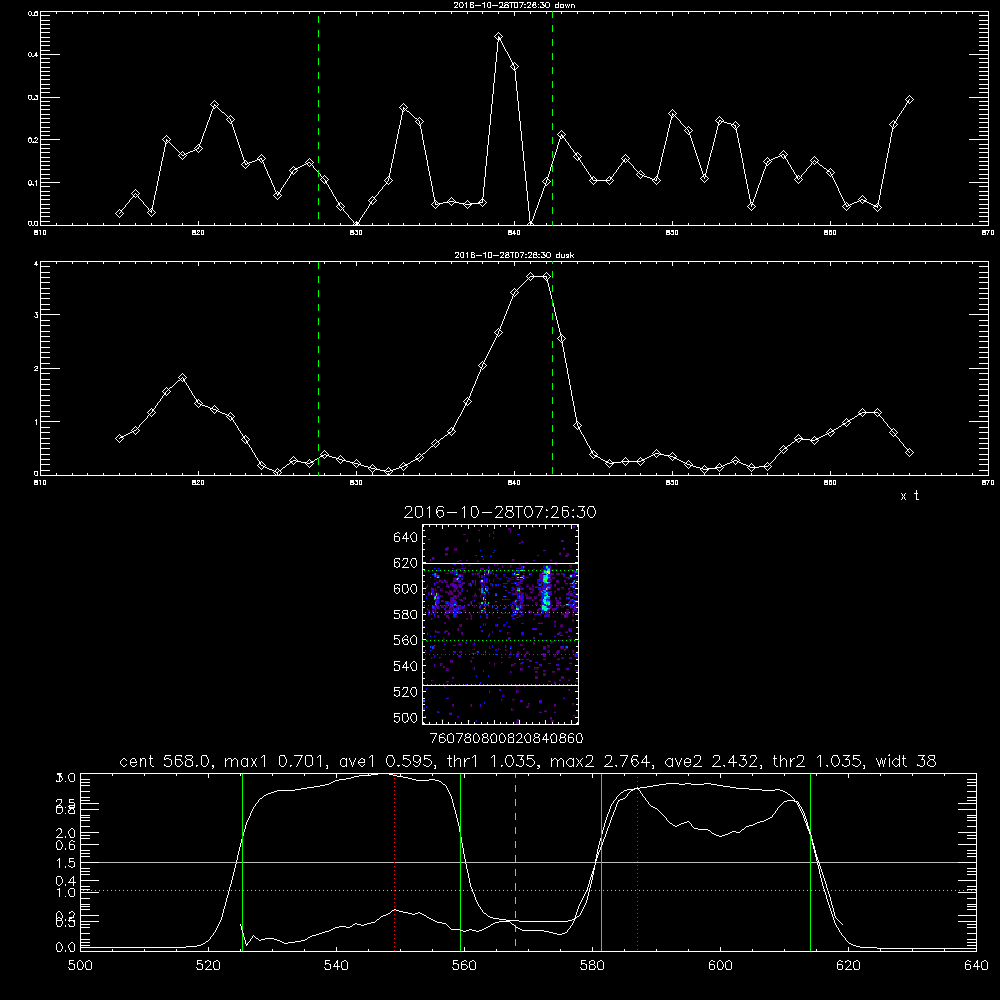The image size is (1000, 1000).
Task: Click the 'widt 38' value
Action: 906,761
